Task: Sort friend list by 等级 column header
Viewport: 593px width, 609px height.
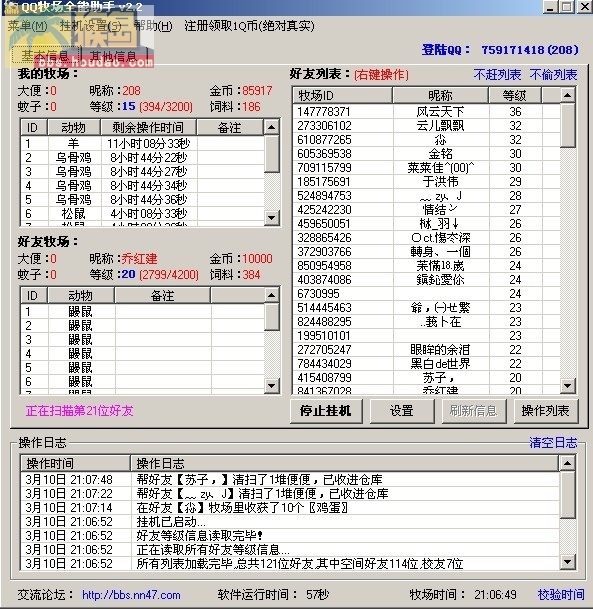Action: [x=515, y=96]
